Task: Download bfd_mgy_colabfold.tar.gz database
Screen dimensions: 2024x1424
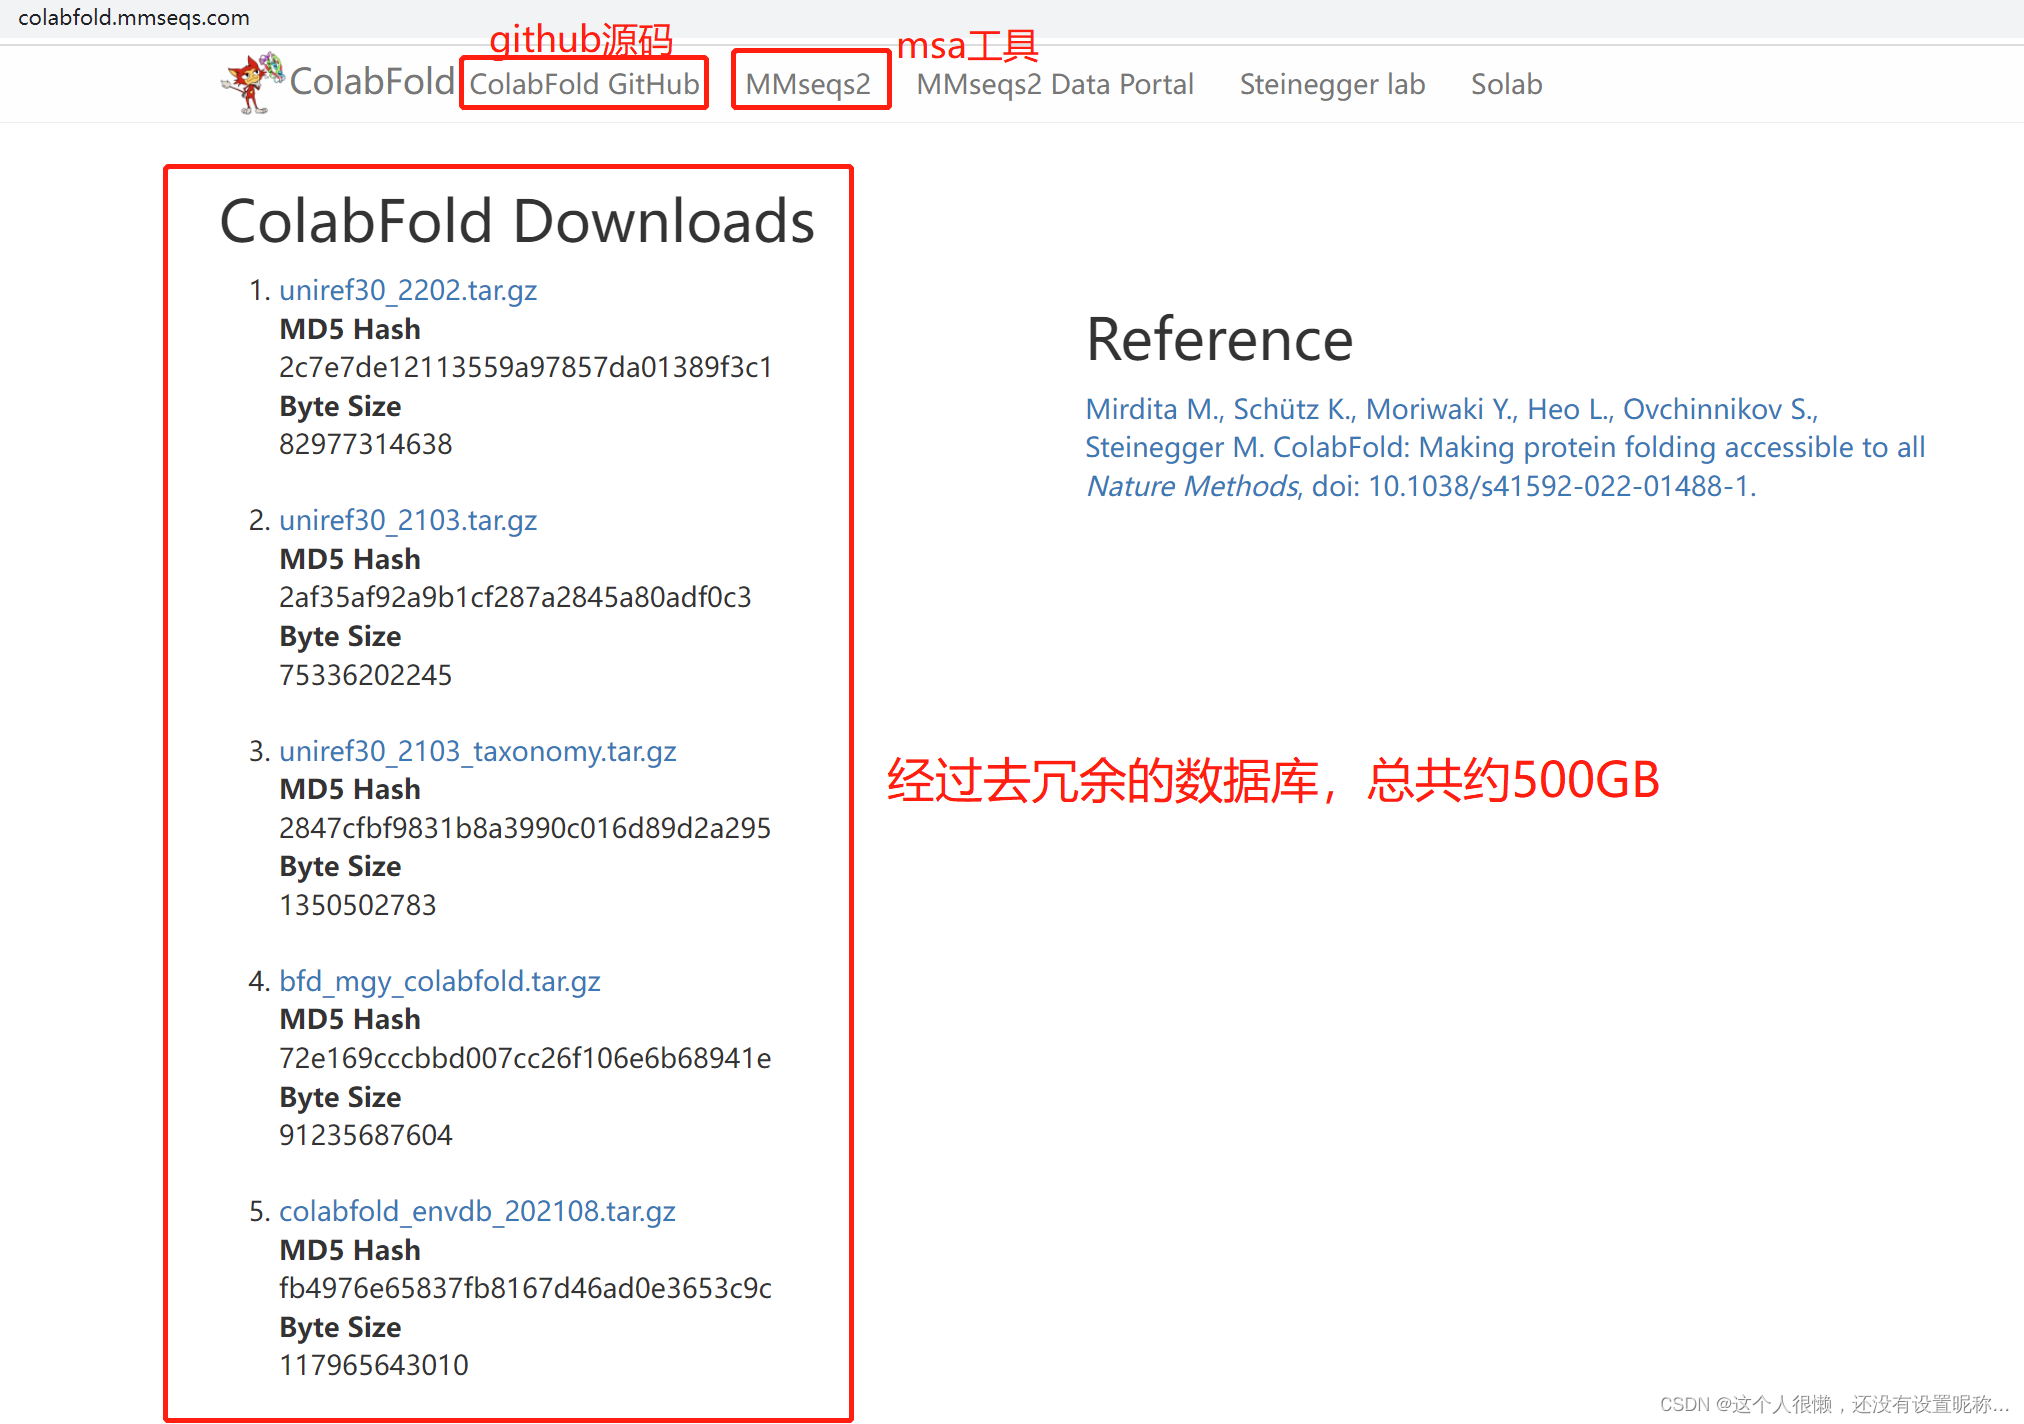Action: [440, 982]
